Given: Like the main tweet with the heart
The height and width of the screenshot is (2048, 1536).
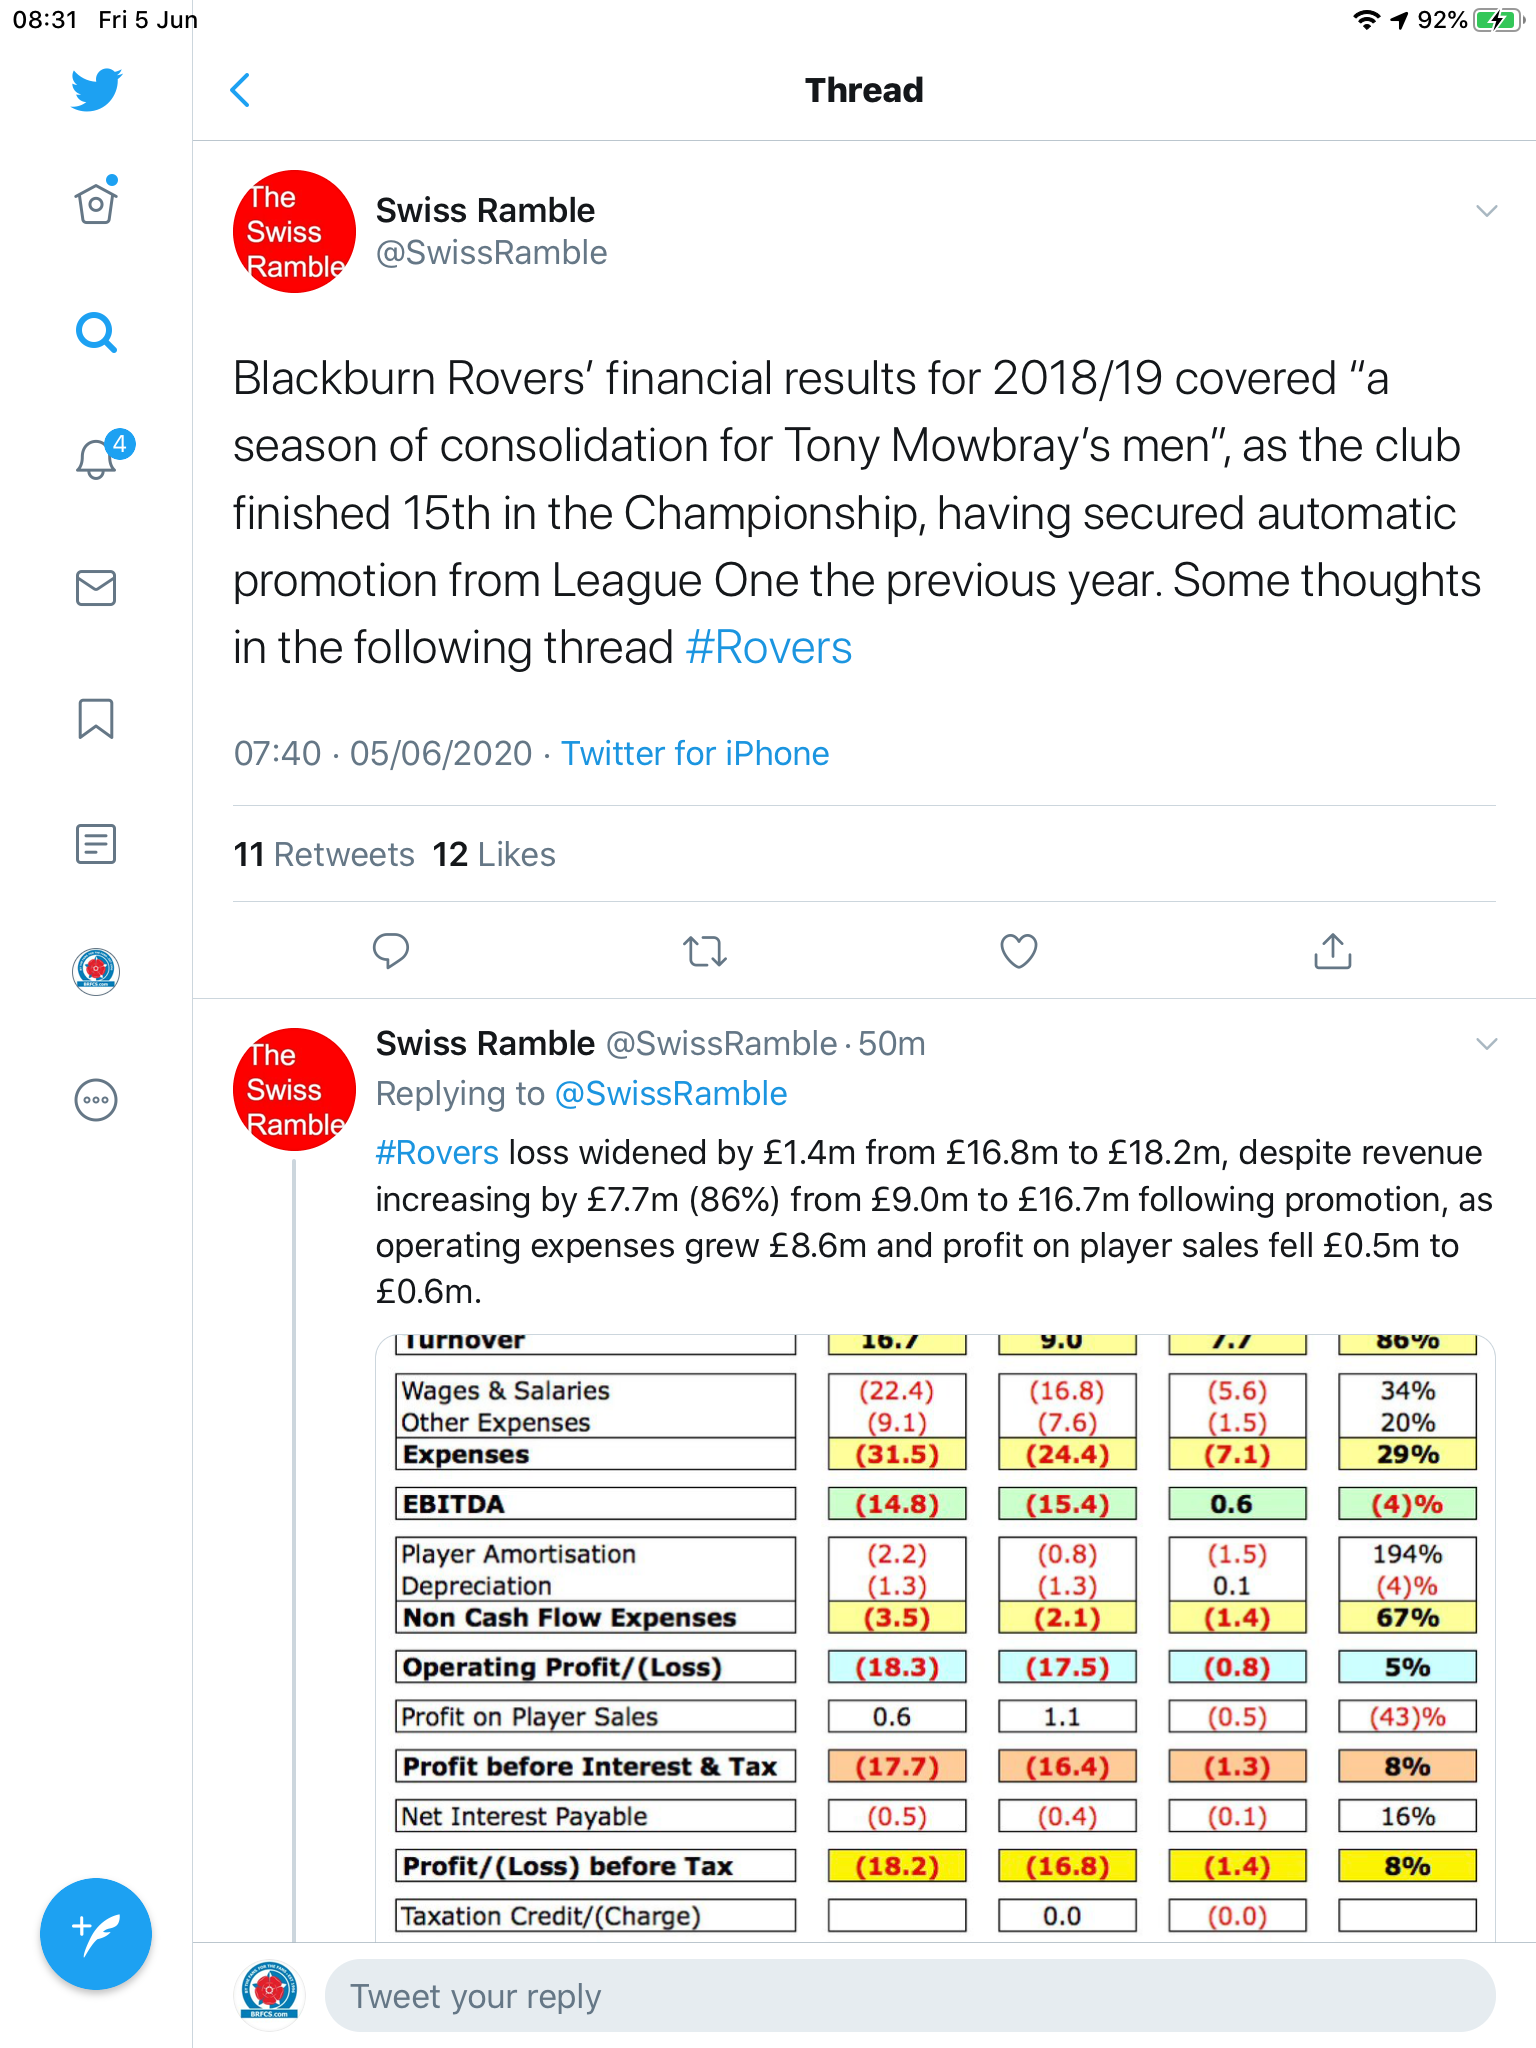Looking at the screenshot, I should [1019, 951].
